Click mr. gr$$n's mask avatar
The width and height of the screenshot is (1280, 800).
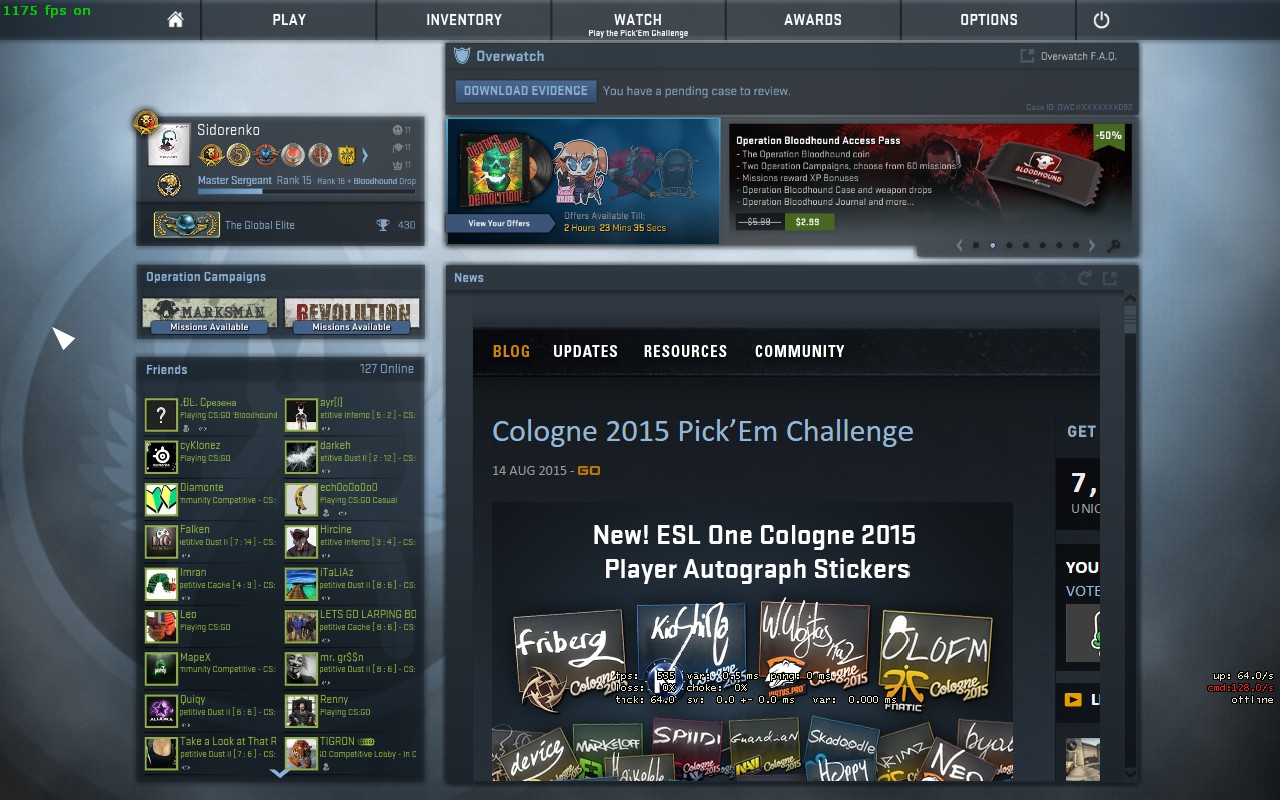(301, 668)
